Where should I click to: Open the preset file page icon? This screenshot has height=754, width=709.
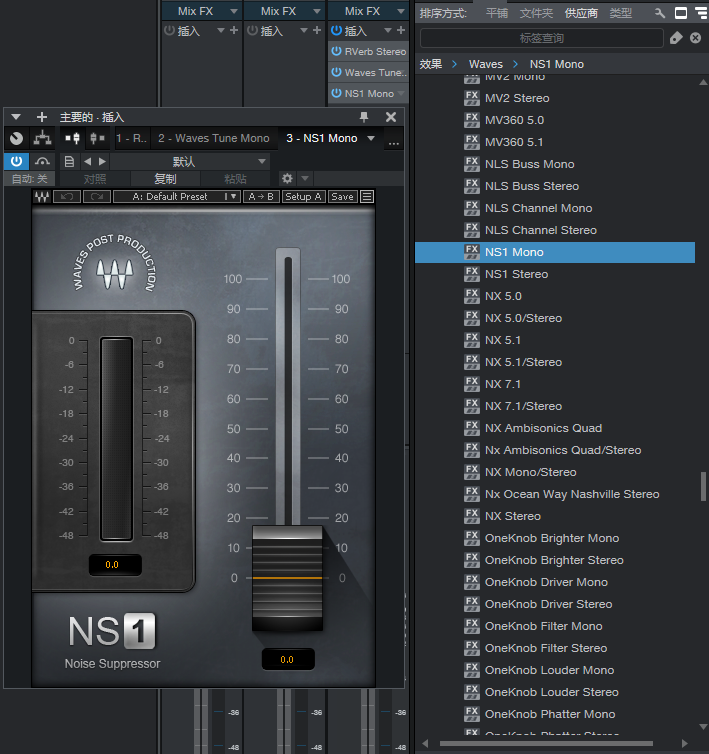pos(69,161)
